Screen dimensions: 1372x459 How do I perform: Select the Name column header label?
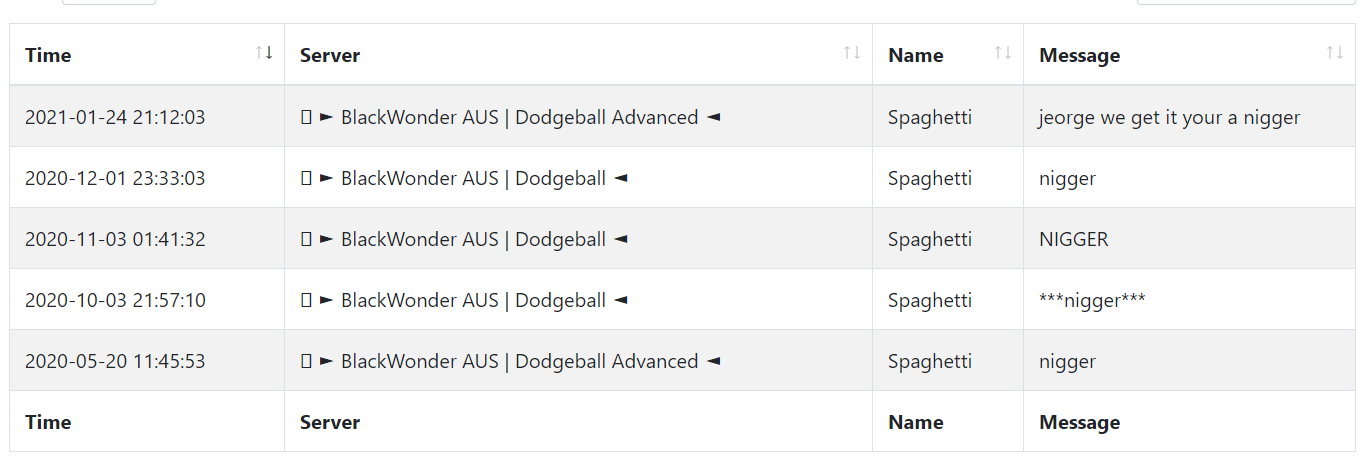(x=916, y=55)
